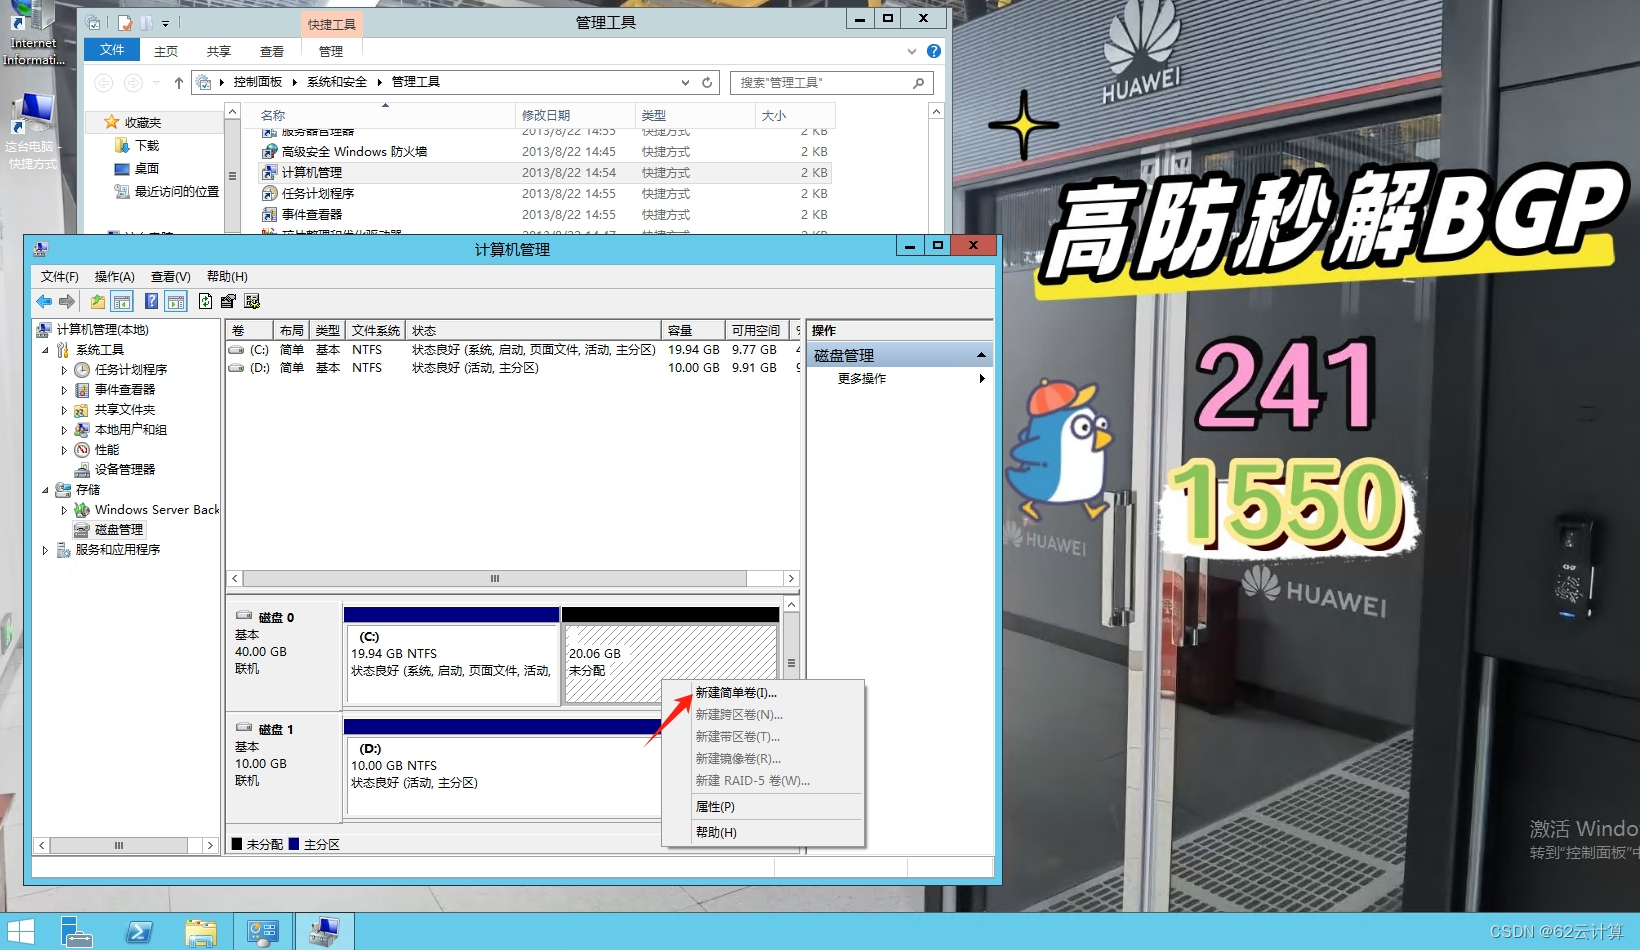The height and width of the screenshot is (950, 1640).
Task: Select the (D:) 10.00 GB NTFS partition block
Action: pyautogui.click(x=502, y=768)
